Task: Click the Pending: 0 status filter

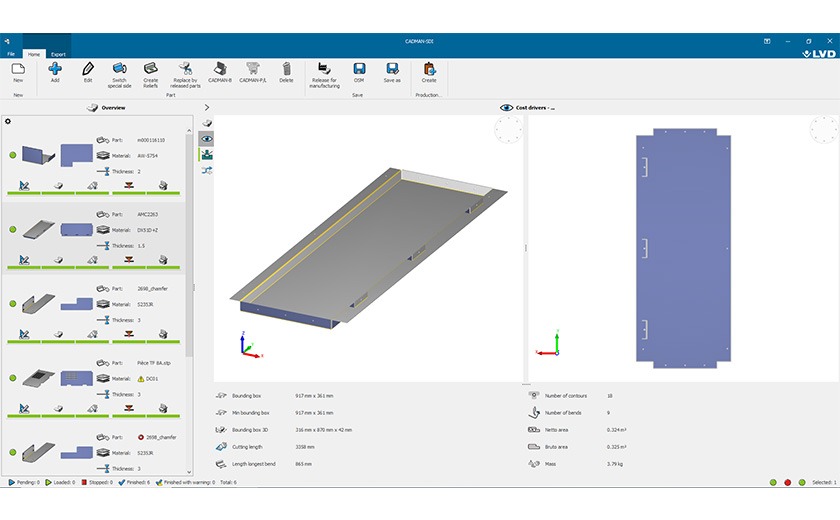Action: (24, 483)
